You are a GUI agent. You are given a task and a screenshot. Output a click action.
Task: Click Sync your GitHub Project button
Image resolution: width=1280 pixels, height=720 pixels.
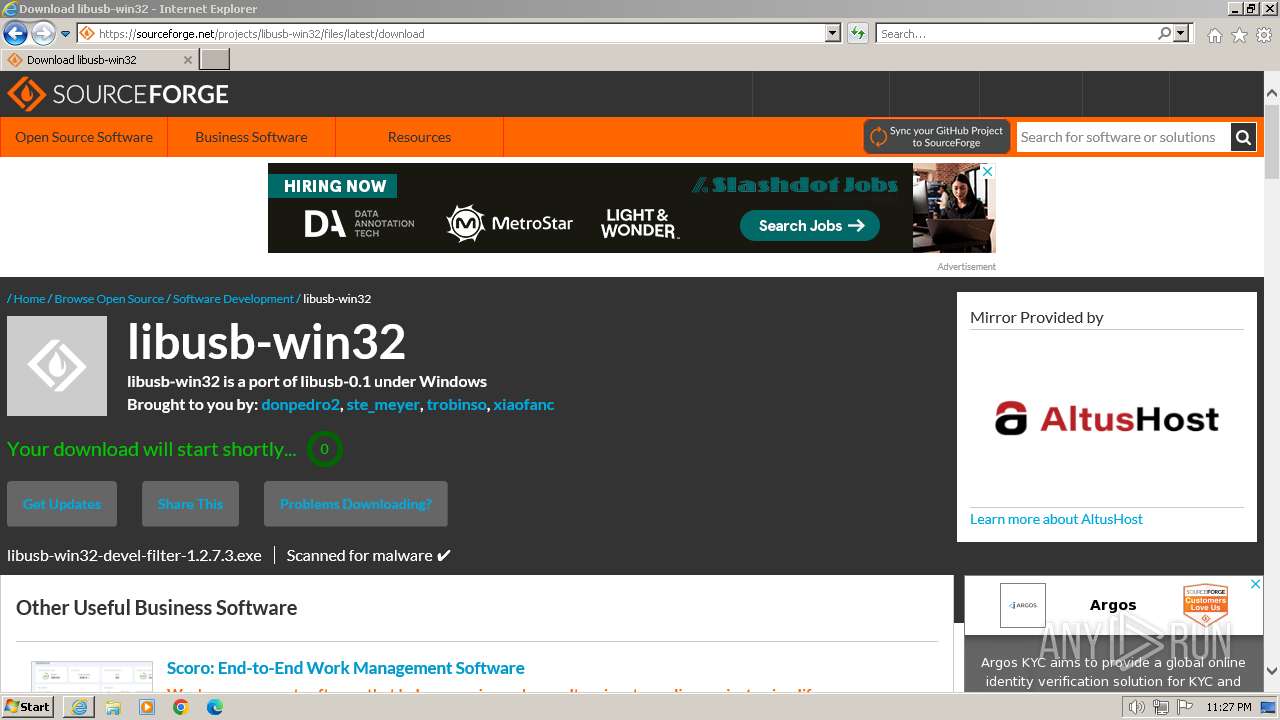937,137
